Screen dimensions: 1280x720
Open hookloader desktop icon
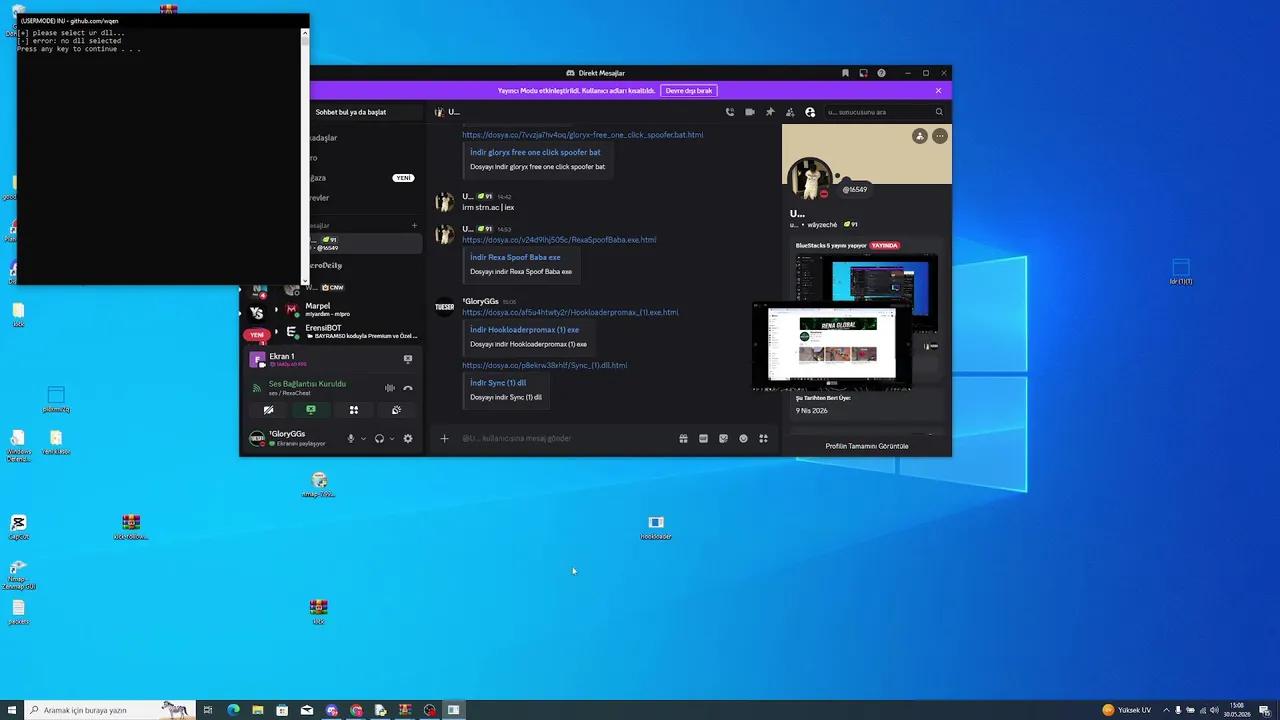point(656,527)
